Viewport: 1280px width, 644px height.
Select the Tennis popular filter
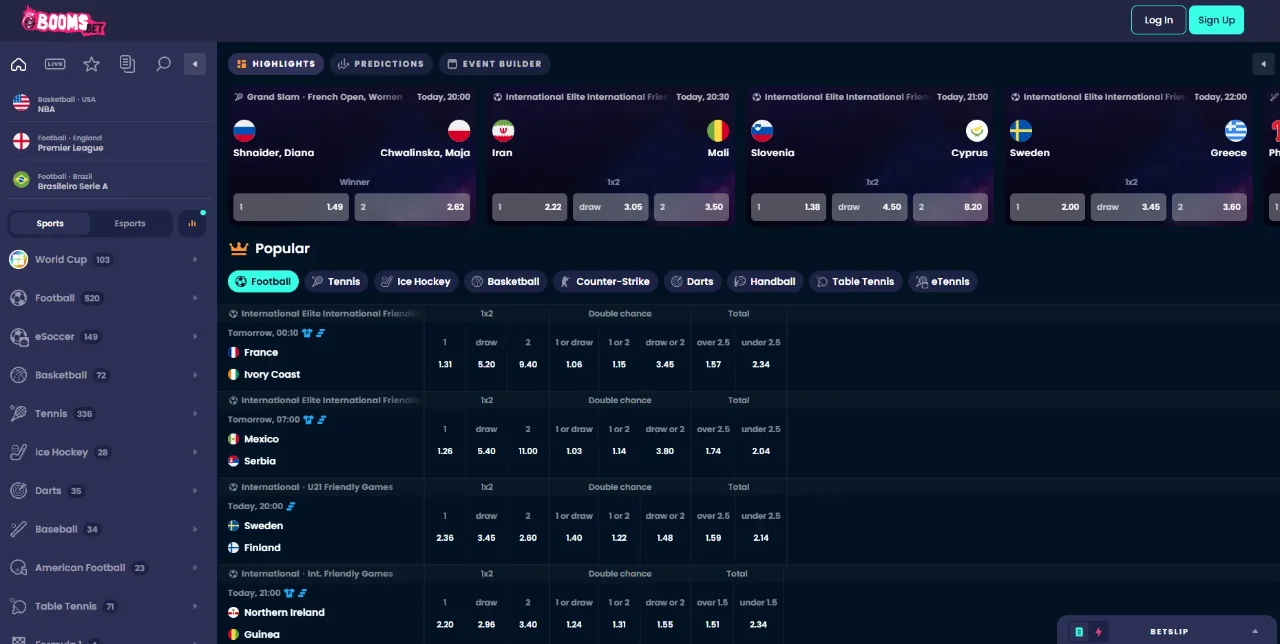pos(337,282)
